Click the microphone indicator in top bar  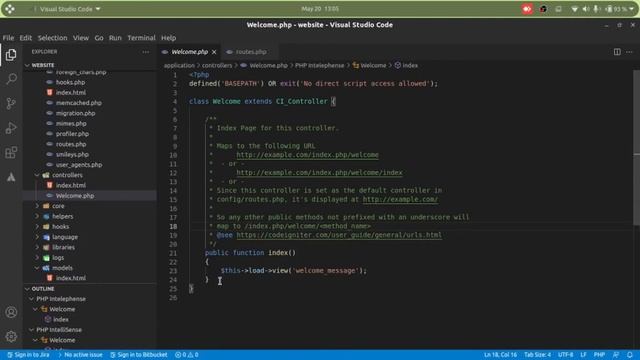pyautogui.click(x=596, y=9)
